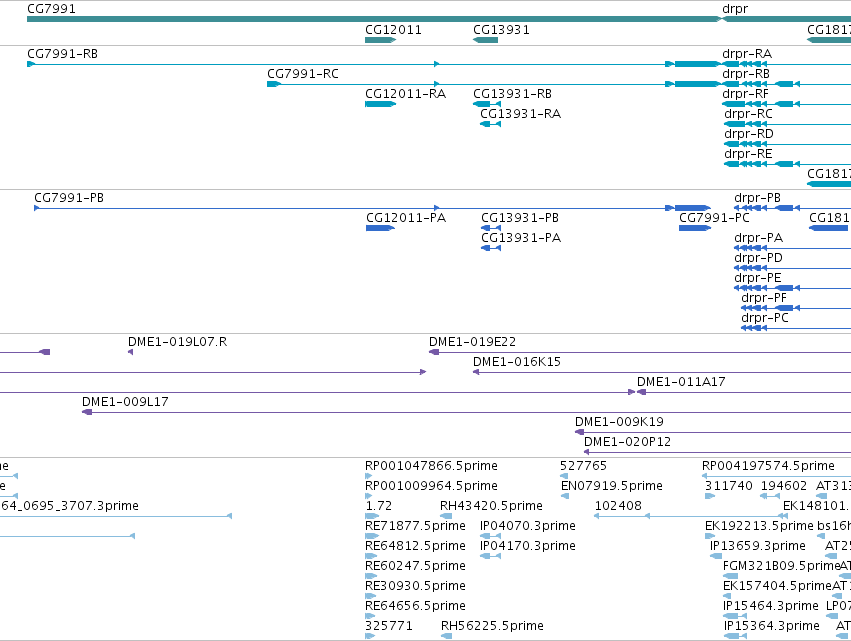
Task: Click transcript CG7991-RB
Action: (x=62, y=54)
